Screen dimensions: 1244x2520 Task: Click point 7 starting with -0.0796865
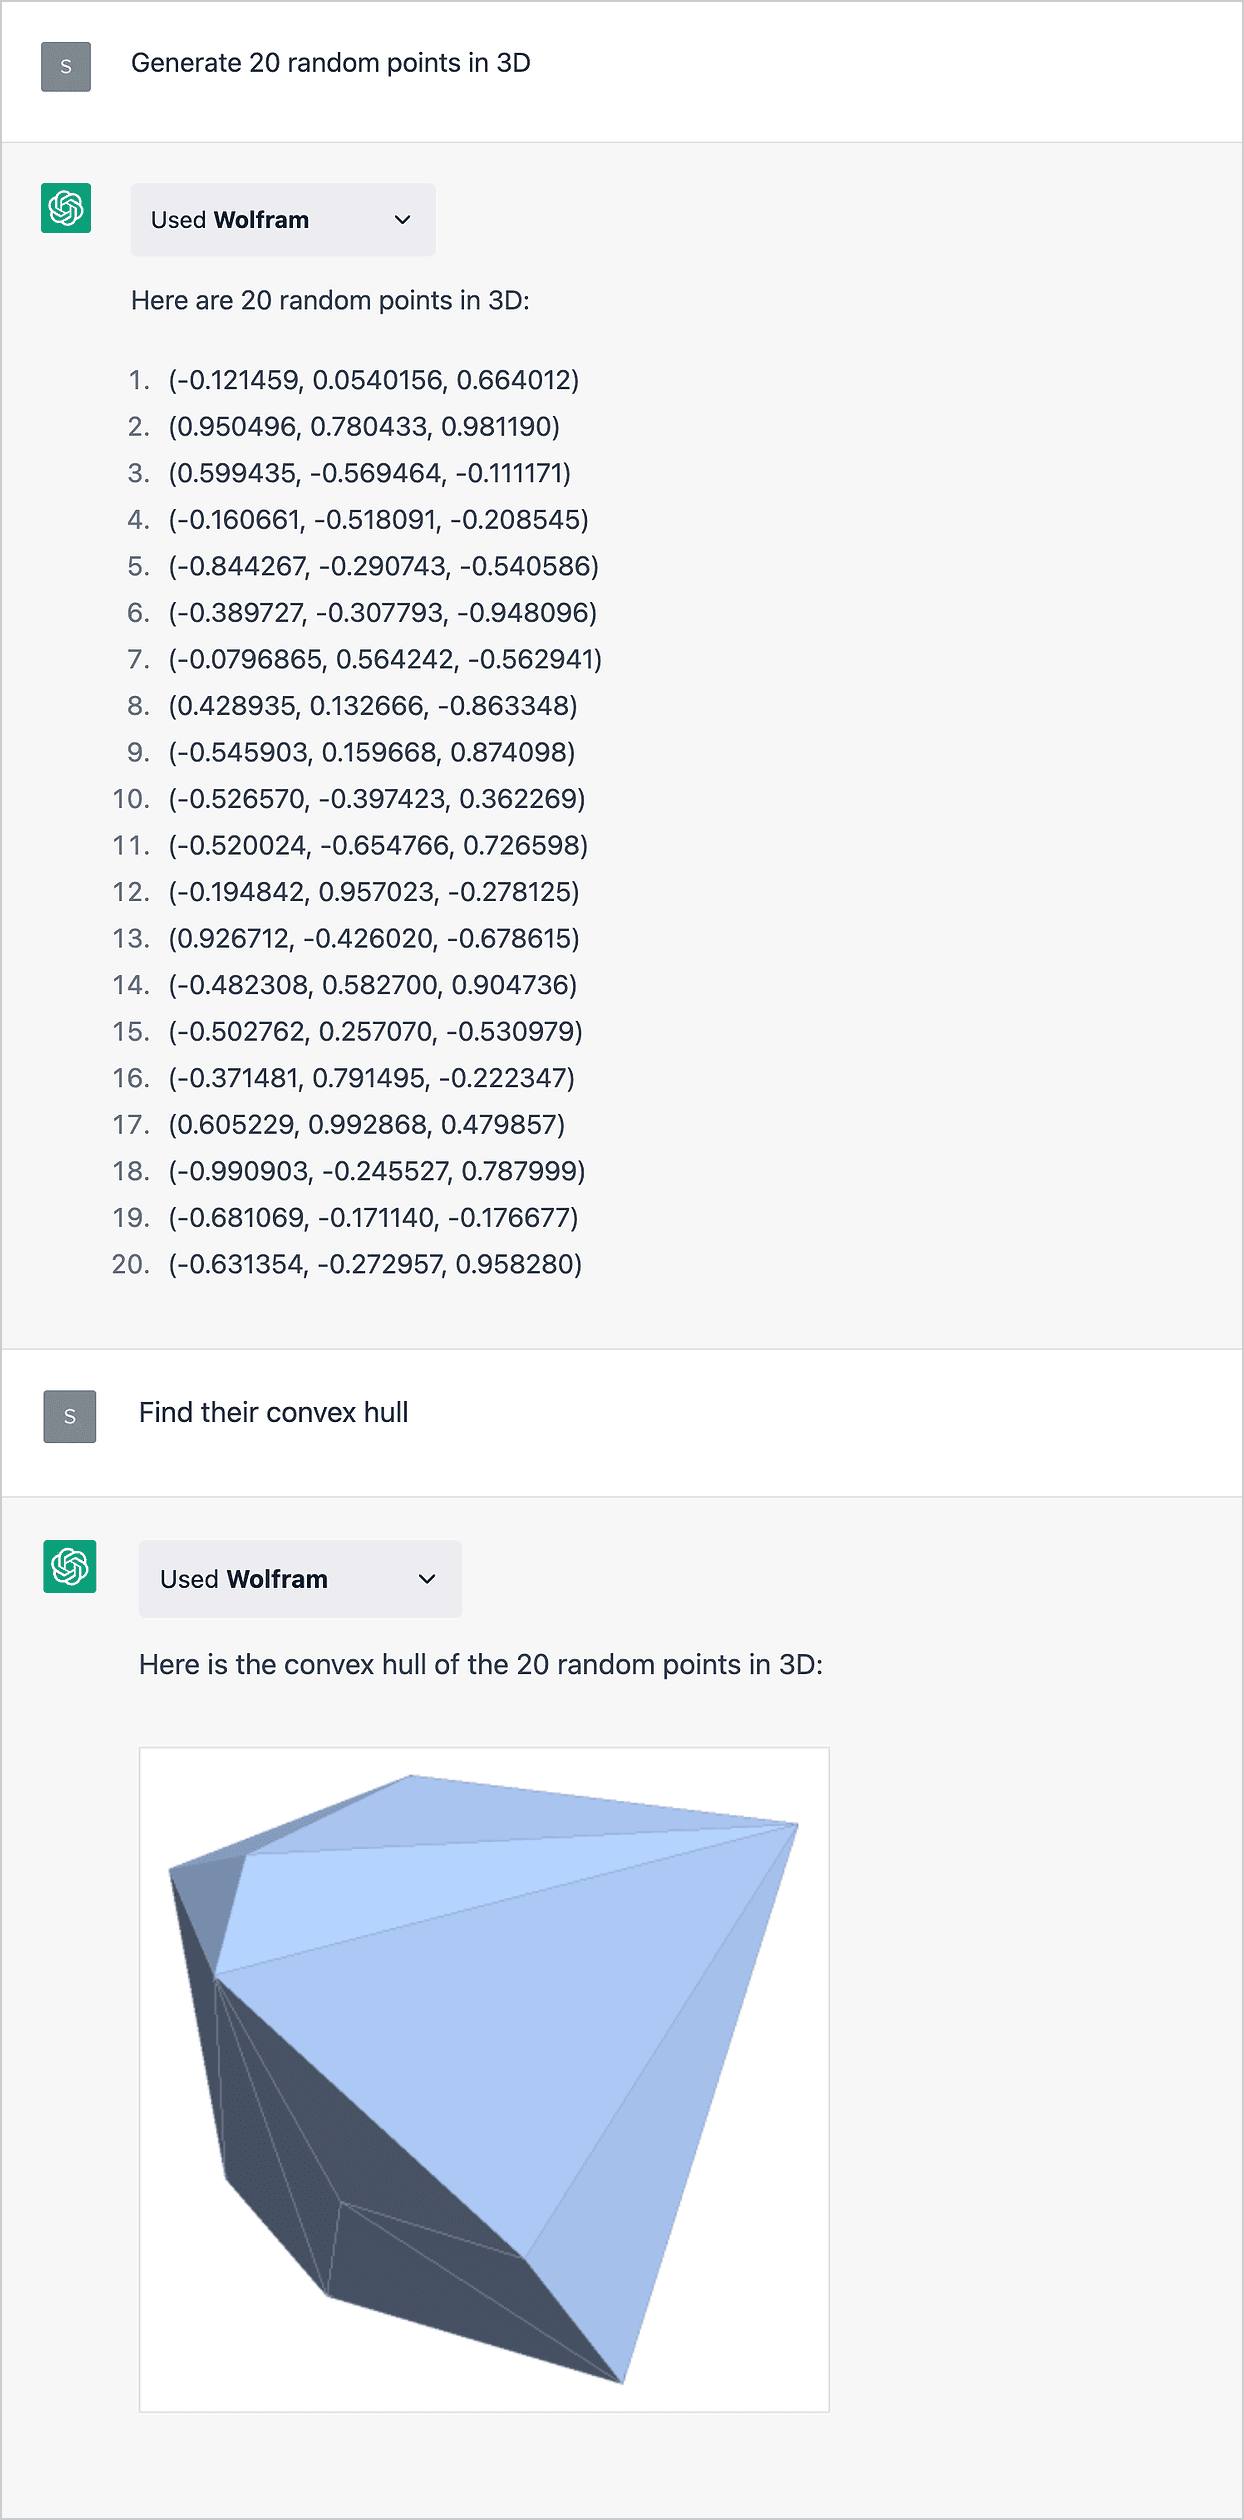(385, 660)
